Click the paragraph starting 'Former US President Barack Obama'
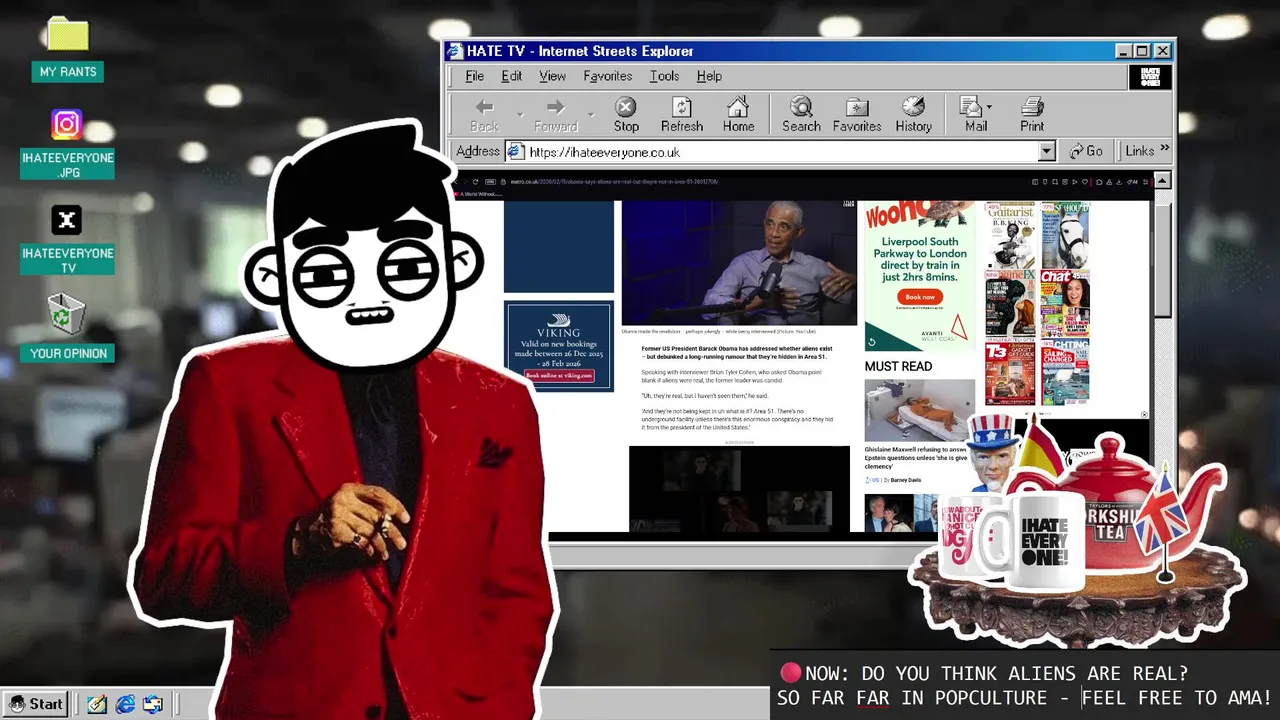 [x=736, y=353]
